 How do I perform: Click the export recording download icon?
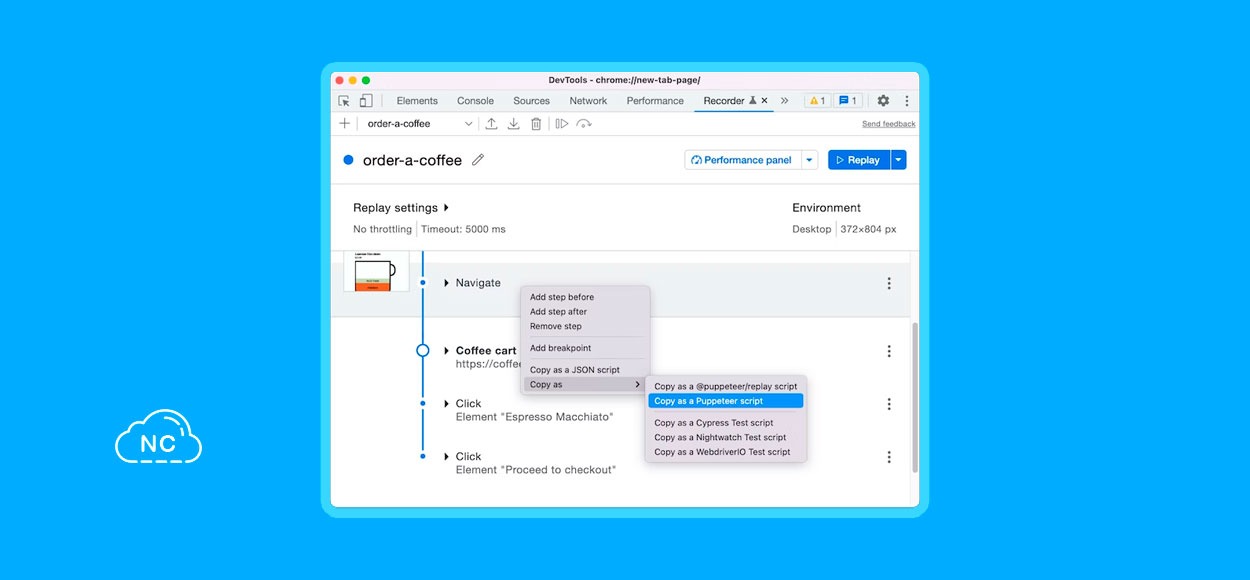click(x=513, y=123)
